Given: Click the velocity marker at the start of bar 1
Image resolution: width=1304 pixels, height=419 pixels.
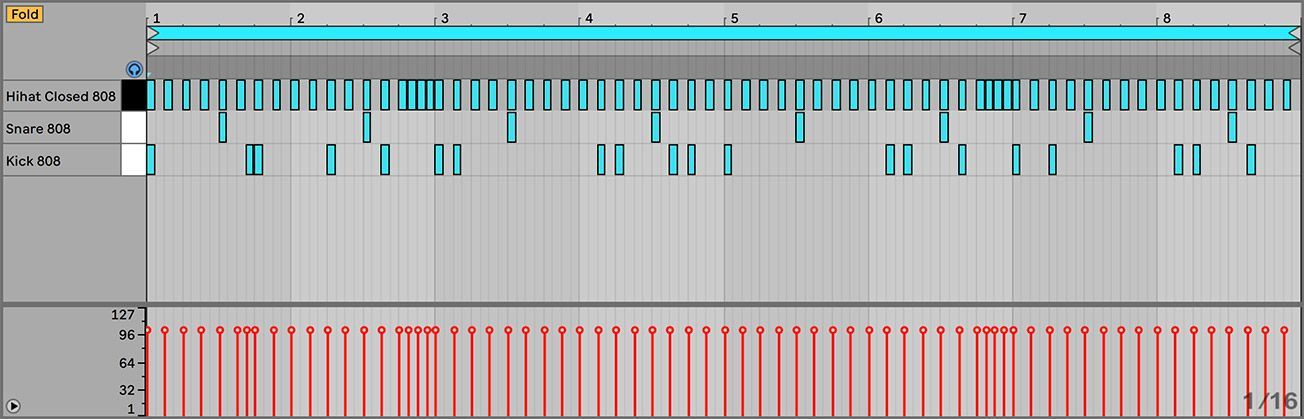Looking at the screenshot, I should (148, 330).
